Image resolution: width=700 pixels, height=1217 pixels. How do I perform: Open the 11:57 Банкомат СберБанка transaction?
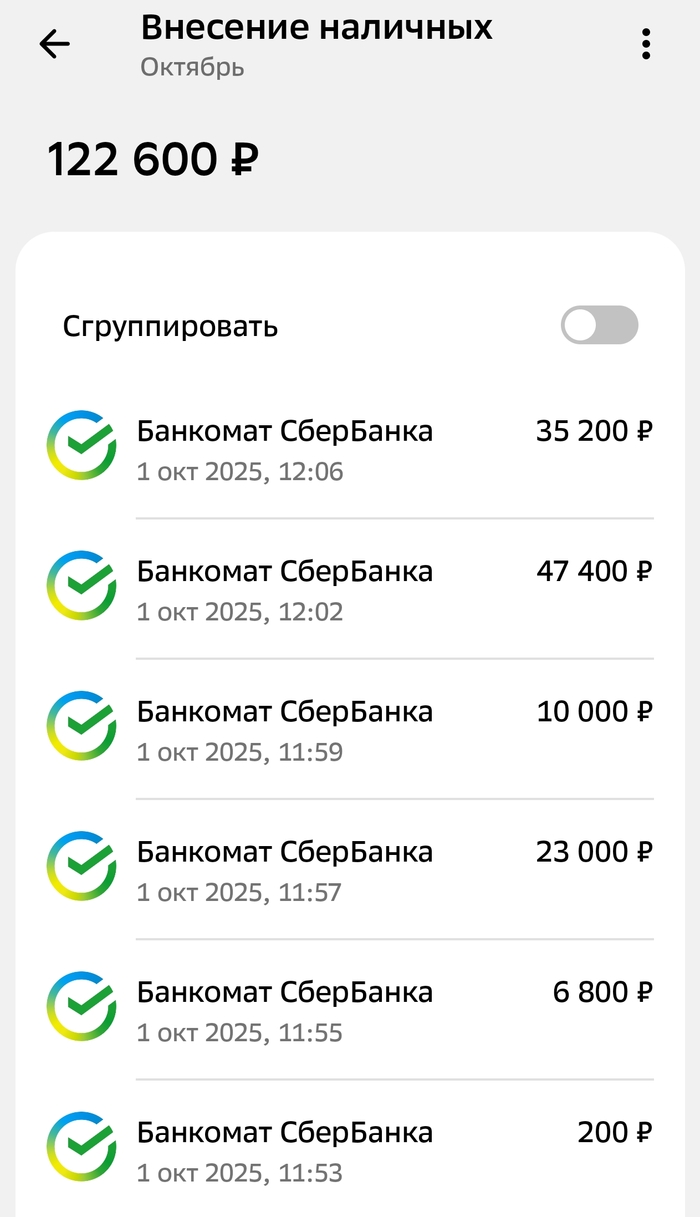pyautogui.click(x=285, y=869)
